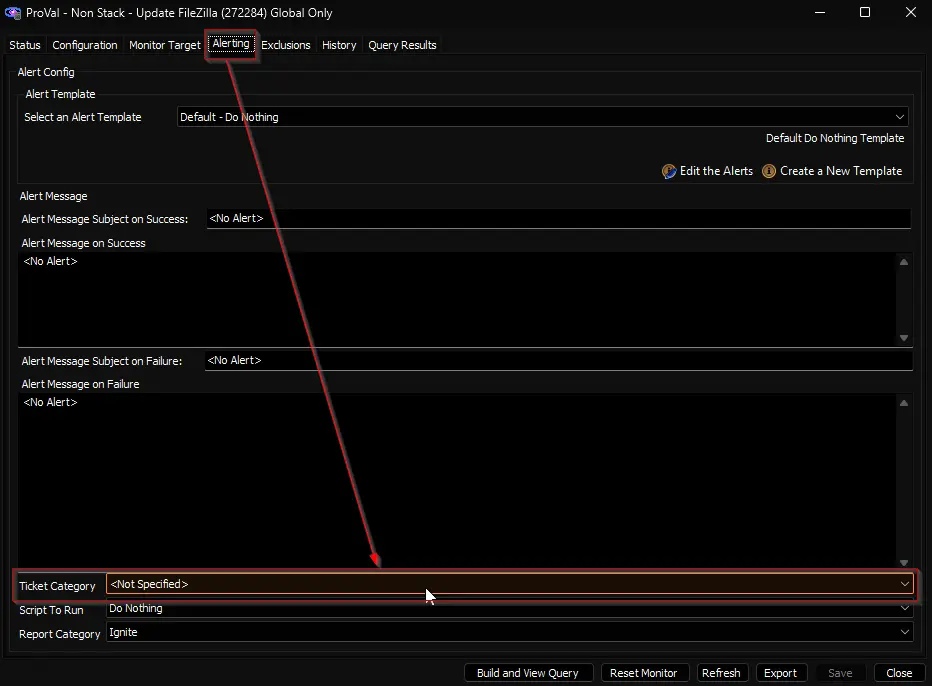
Task: Click the up arrow of Failure message scrollbar
Action: (x=904, y=403)
